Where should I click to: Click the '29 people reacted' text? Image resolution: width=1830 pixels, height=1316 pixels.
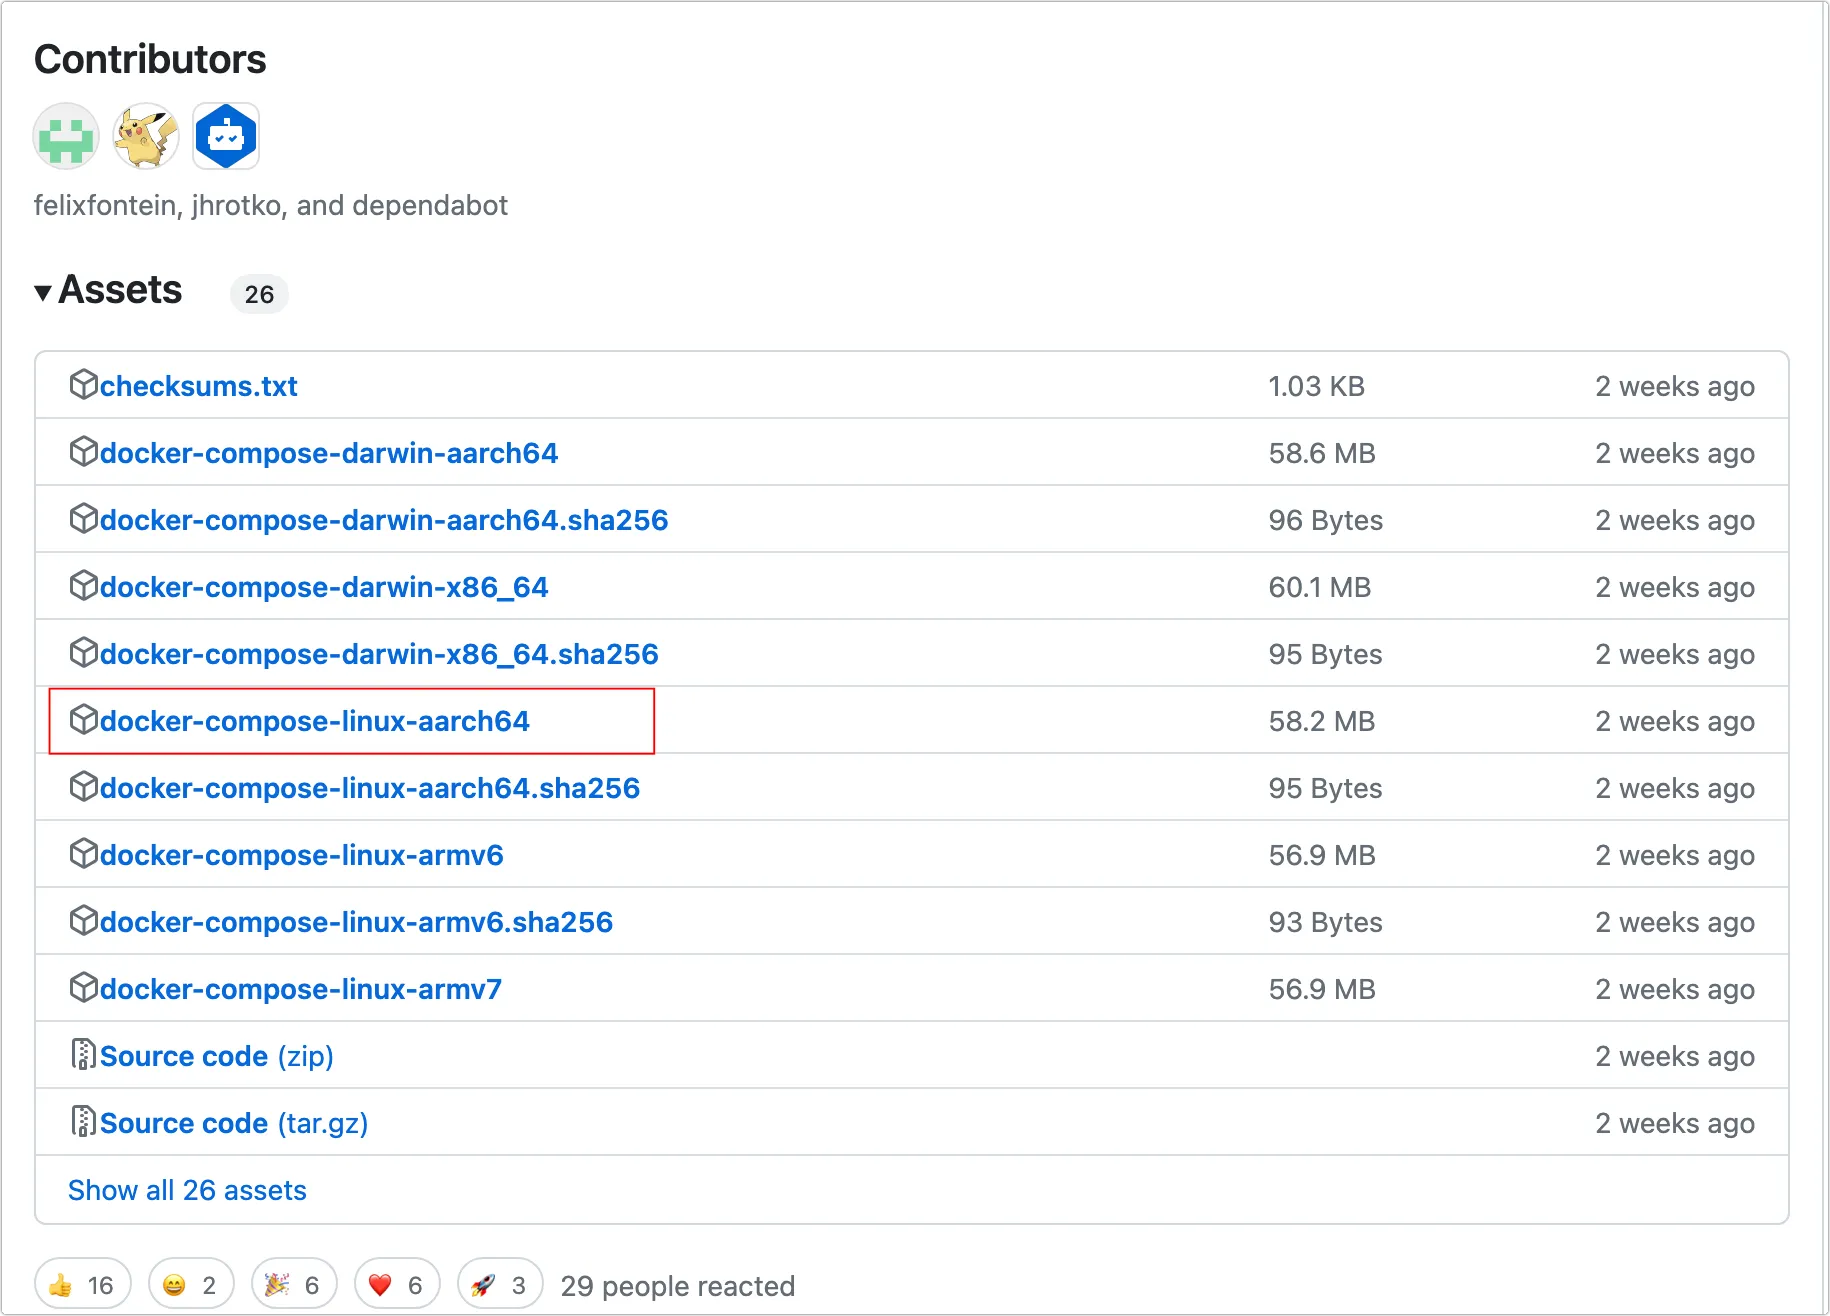[x=678, y=1286]
